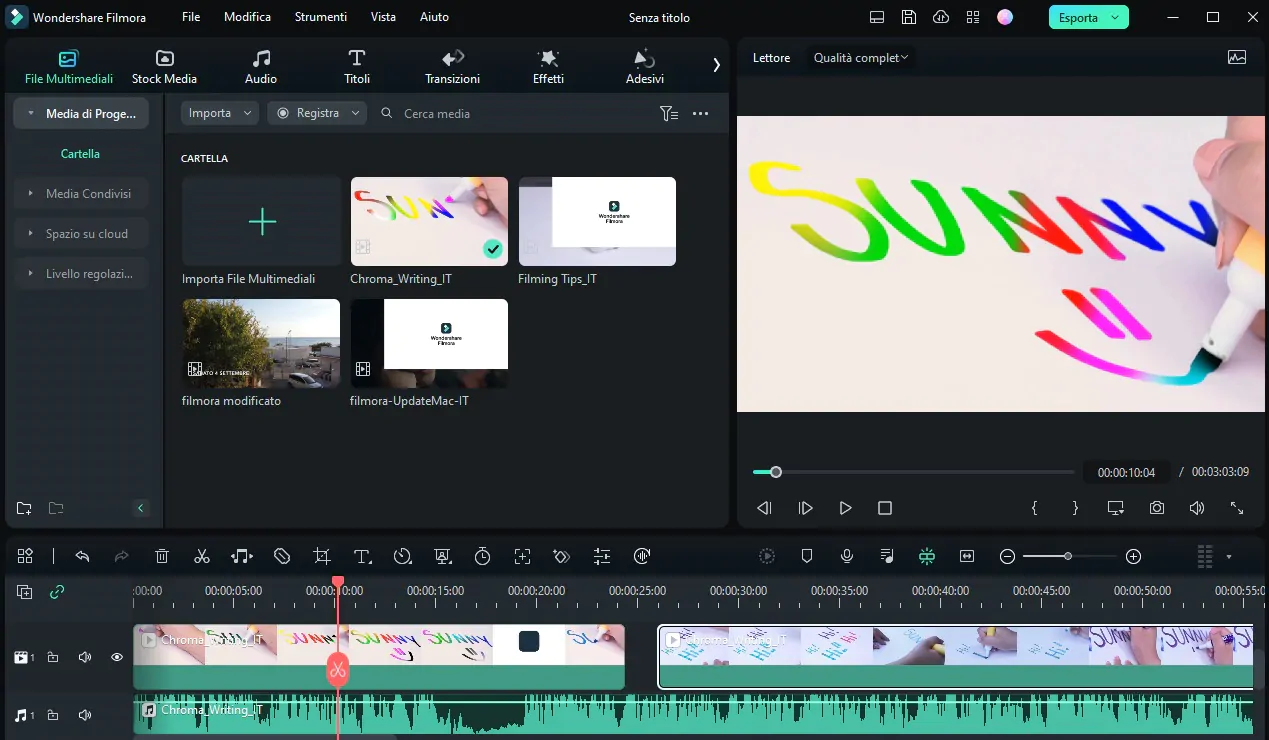Select the scissors split tool in the timeline toolbar
The width and height of the screenshot is (1269, 740).
pos(202,556)
